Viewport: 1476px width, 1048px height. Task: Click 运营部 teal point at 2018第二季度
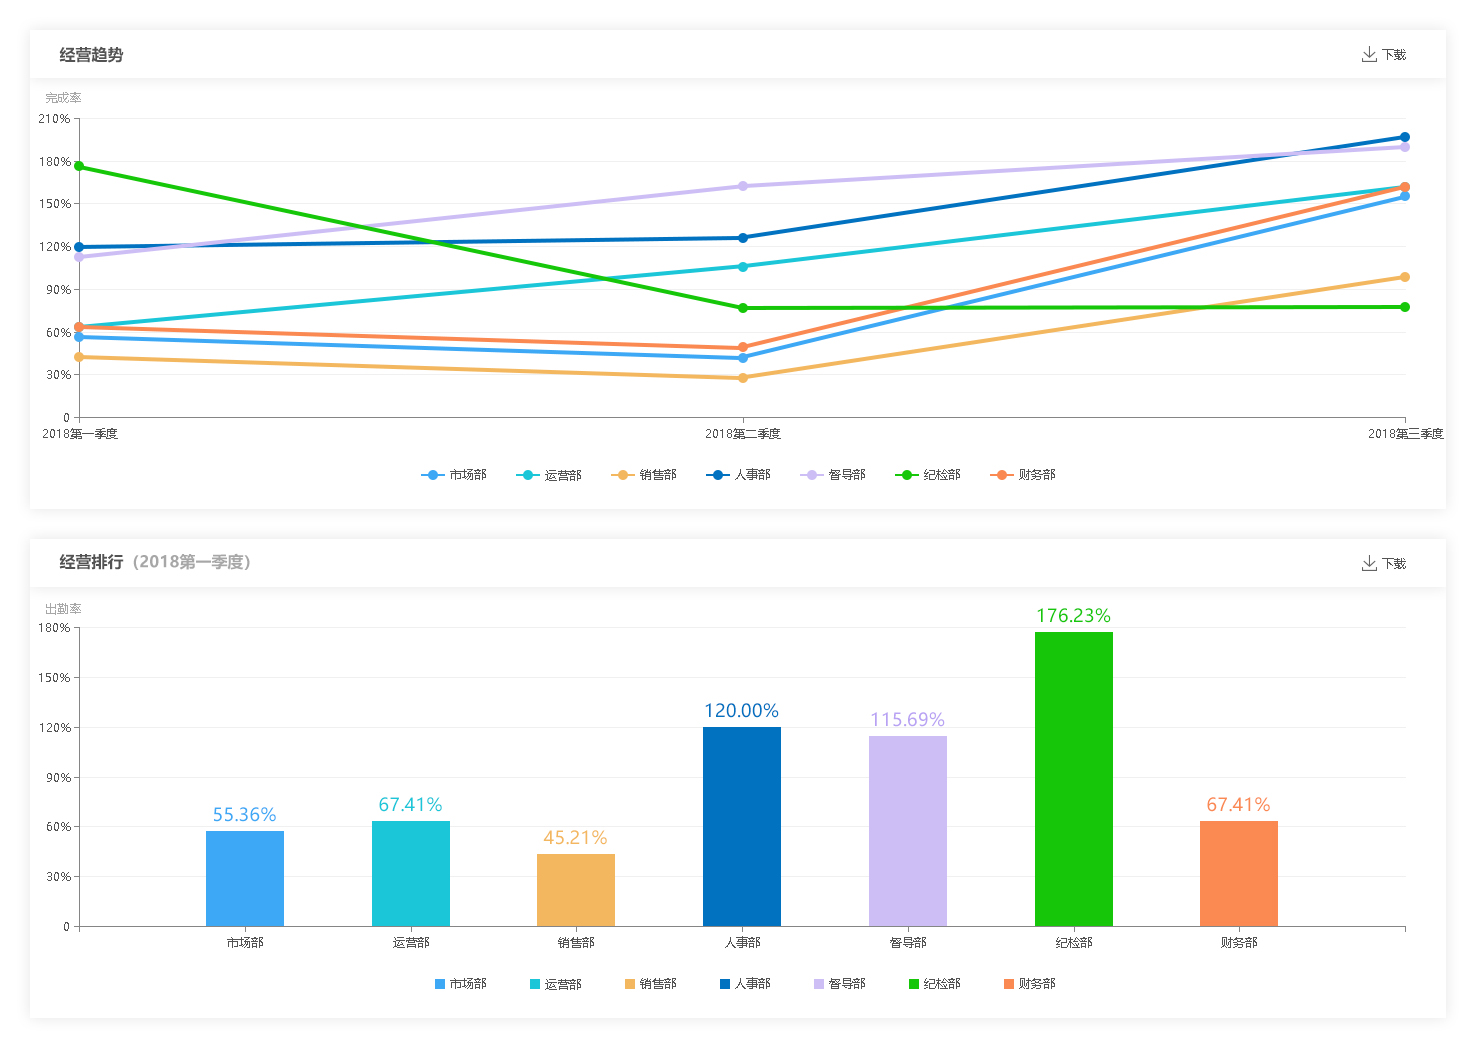pyautogui.click(x=743, y=266)
